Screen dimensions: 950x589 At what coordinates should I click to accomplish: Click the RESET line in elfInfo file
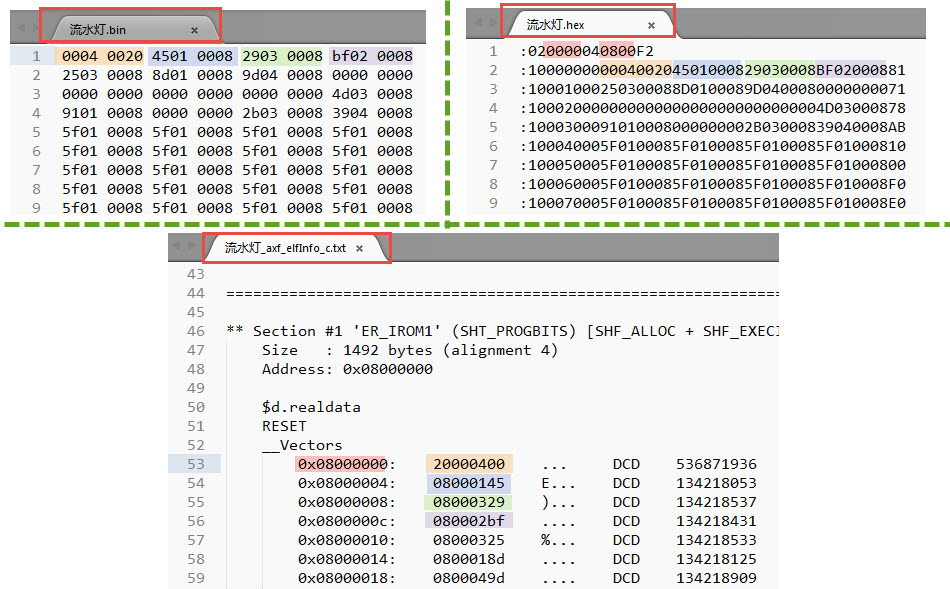coord(282,426)
